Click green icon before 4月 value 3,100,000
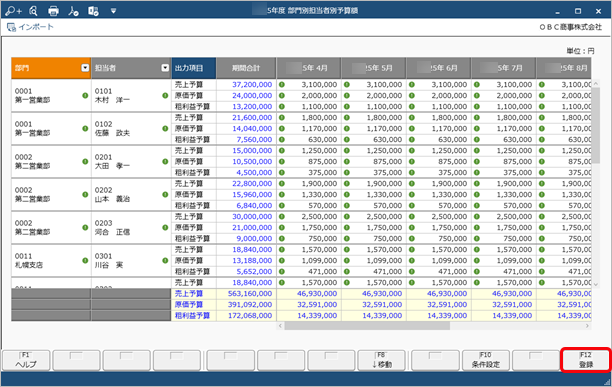612x387 pixels. click(282, 85)
